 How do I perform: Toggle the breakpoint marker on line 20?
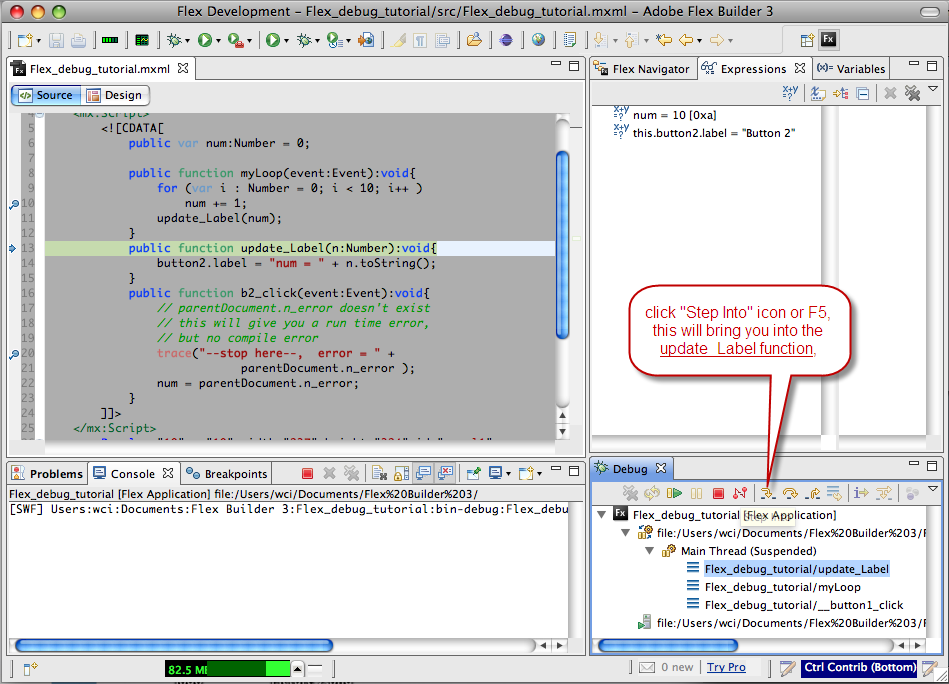[14, 353]
